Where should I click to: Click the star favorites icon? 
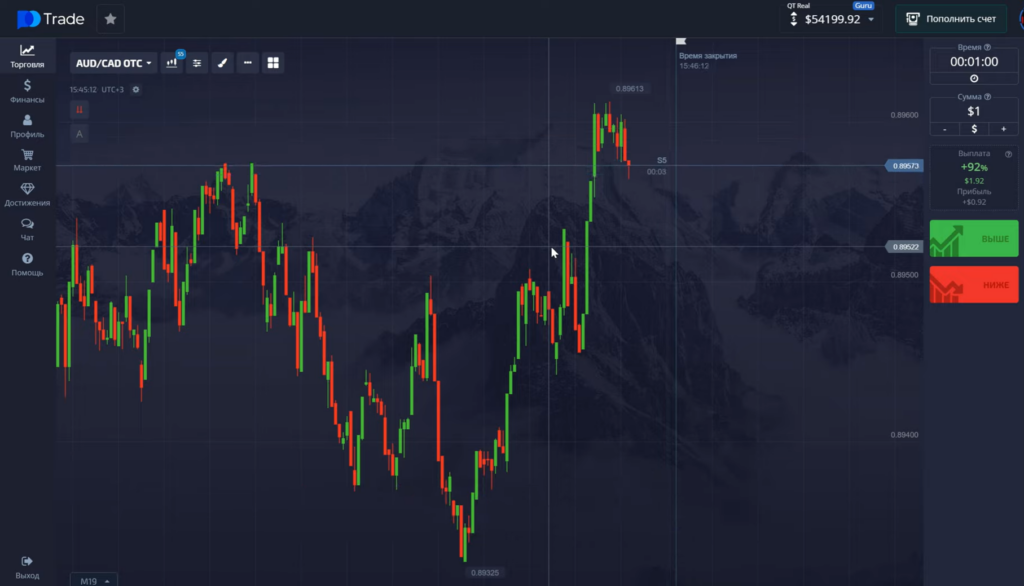tap(110, 19)
